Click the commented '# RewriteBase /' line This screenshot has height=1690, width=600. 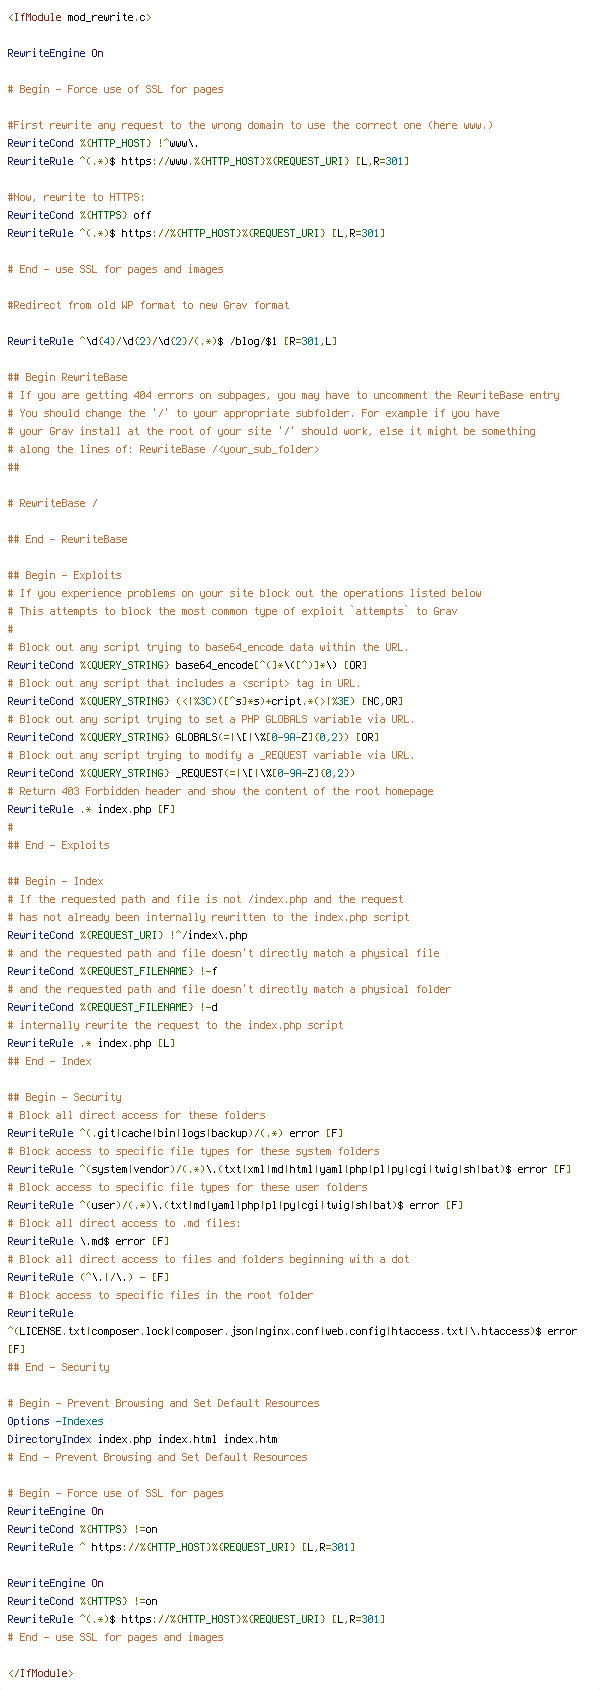point(52,503)
